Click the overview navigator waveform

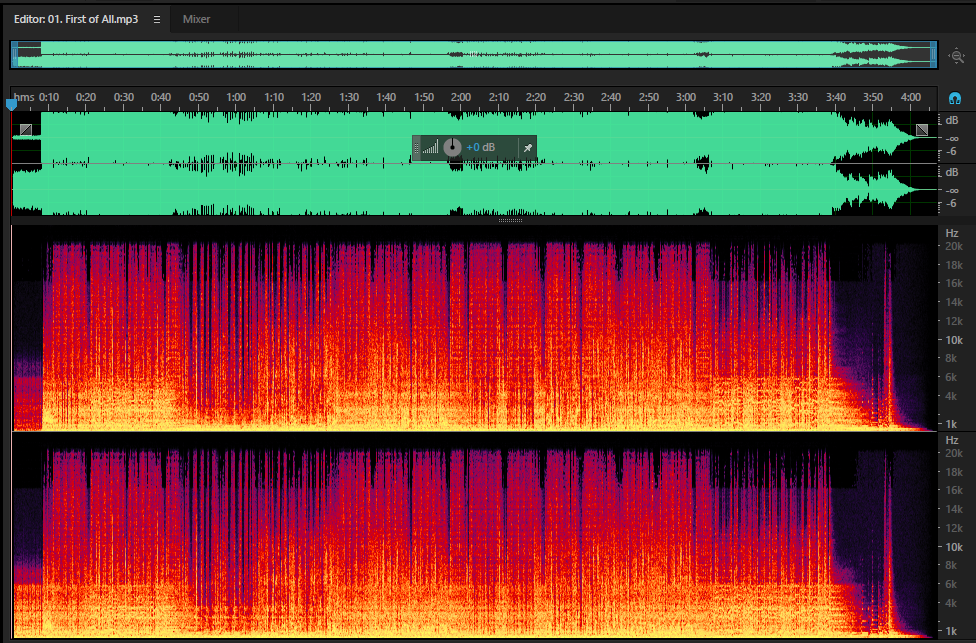tap(474, 55)
